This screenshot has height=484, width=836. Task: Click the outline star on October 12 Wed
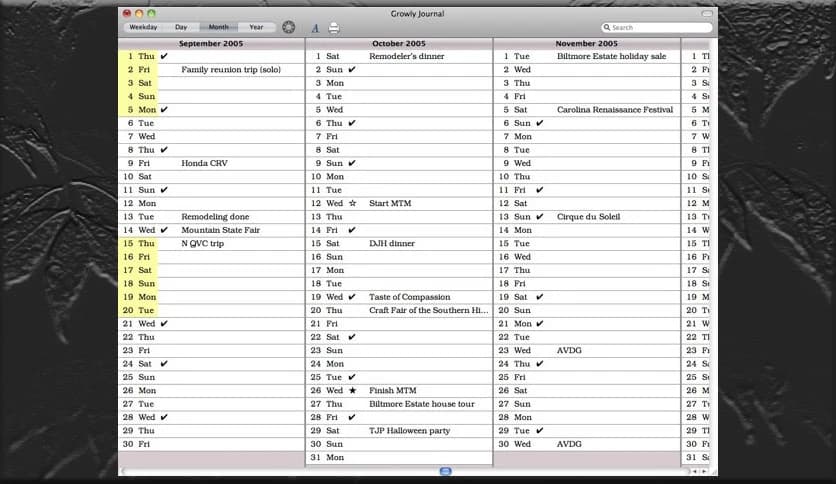click(x=352, y=203)
